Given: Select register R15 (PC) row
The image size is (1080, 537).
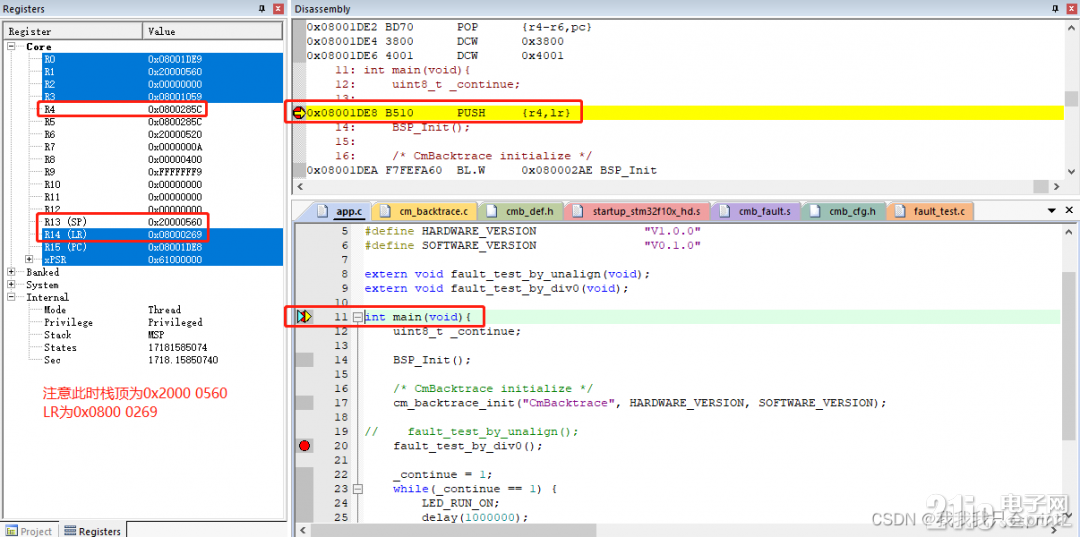Looking at the screenshot, I should point(162,247).
